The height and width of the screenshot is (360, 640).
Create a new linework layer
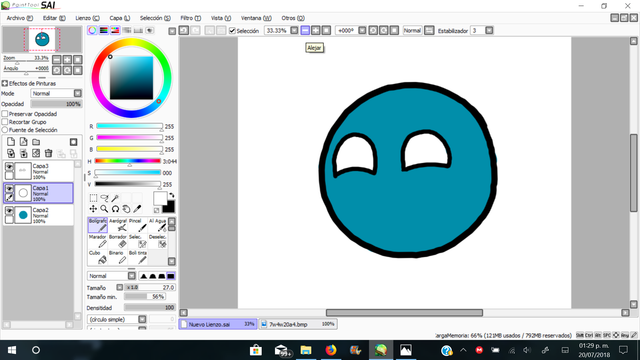[24, 142]
